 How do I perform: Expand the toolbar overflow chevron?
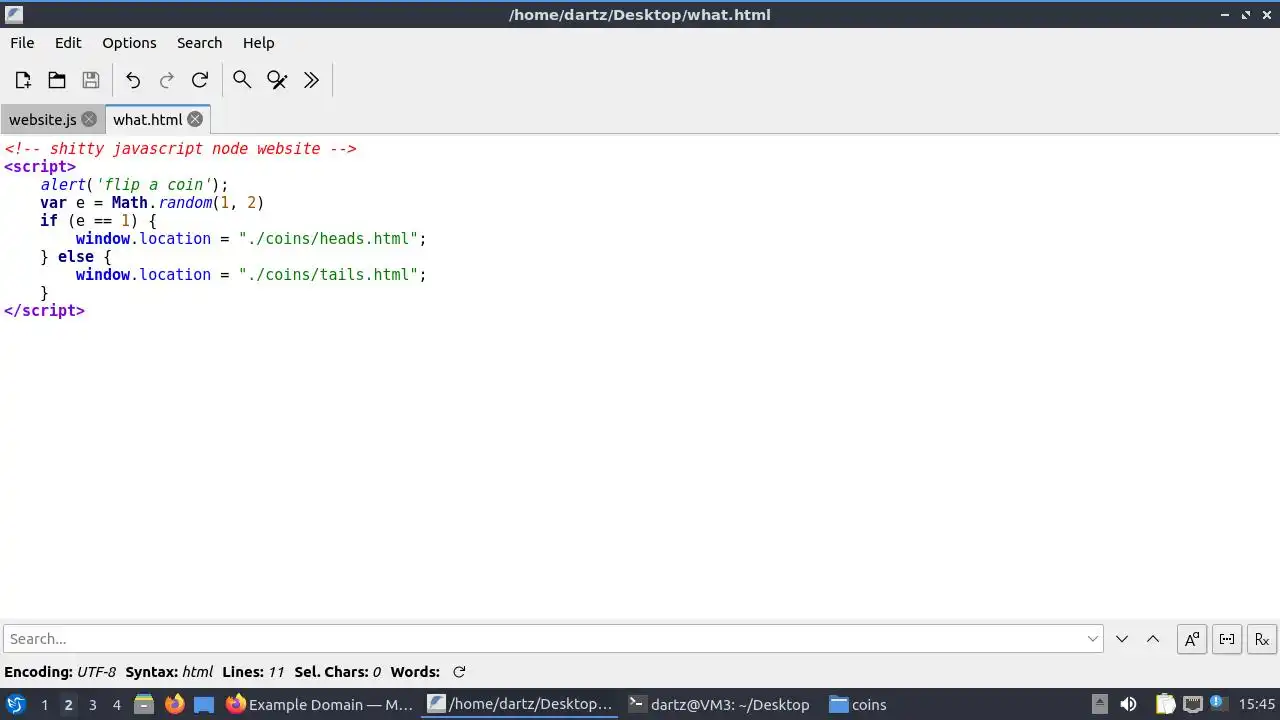[x=311, y=80]
